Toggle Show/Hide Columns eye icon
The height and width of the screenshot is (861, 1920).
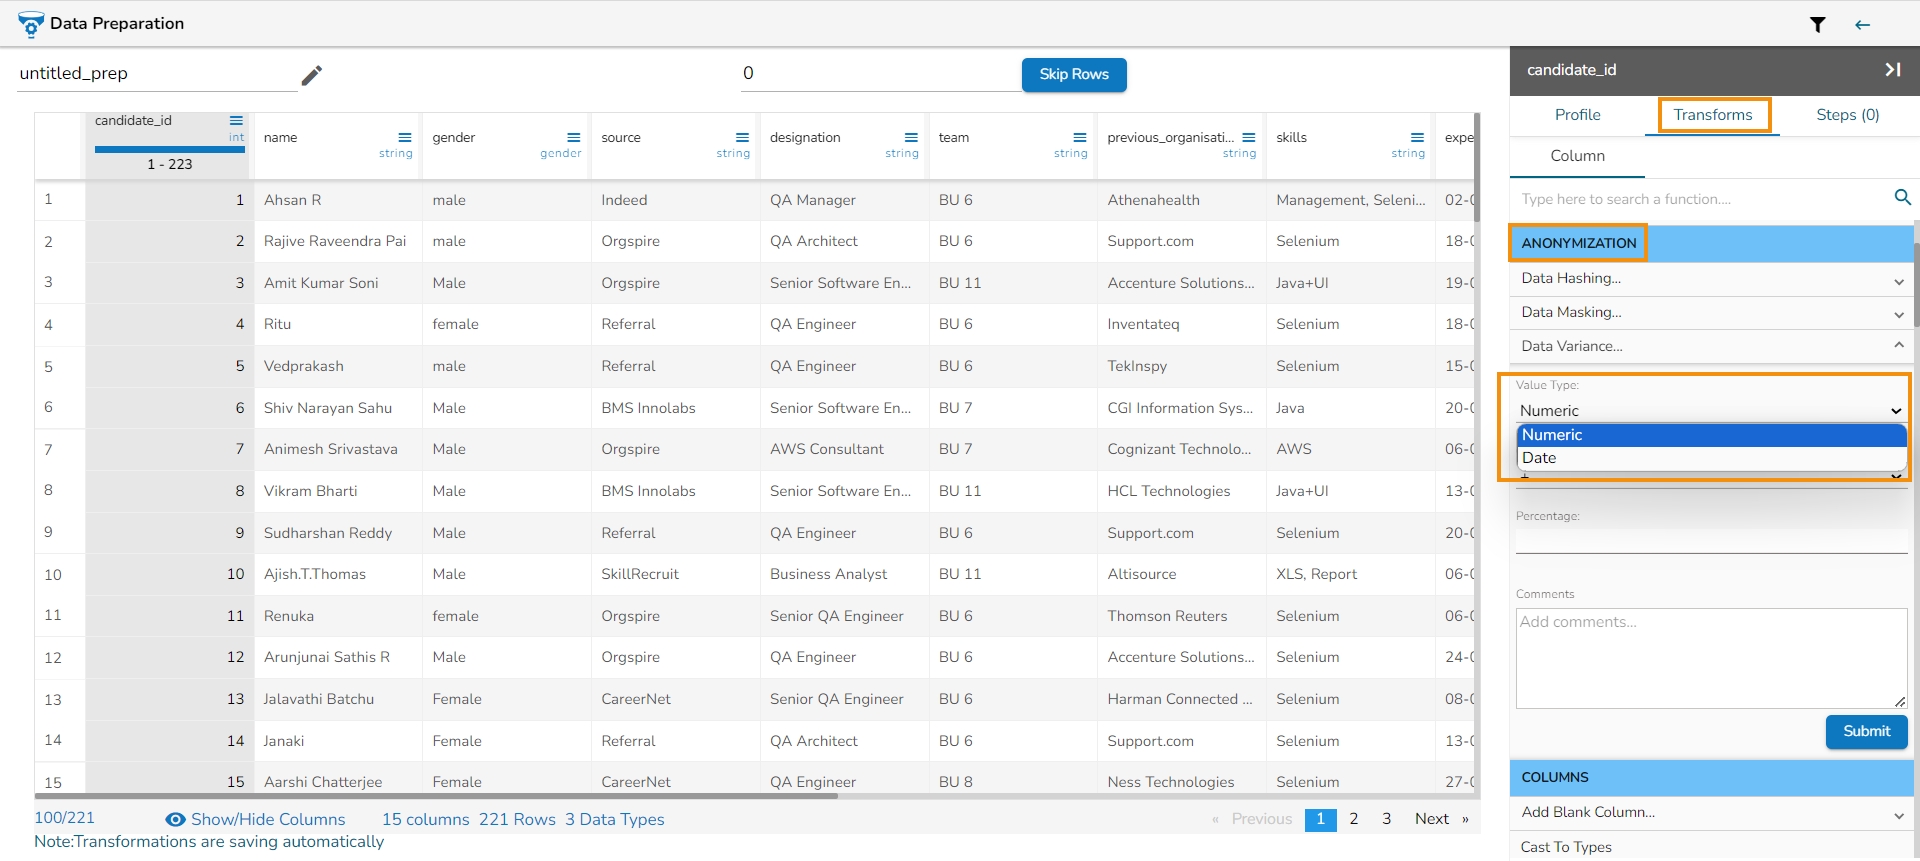pos(175,820)
